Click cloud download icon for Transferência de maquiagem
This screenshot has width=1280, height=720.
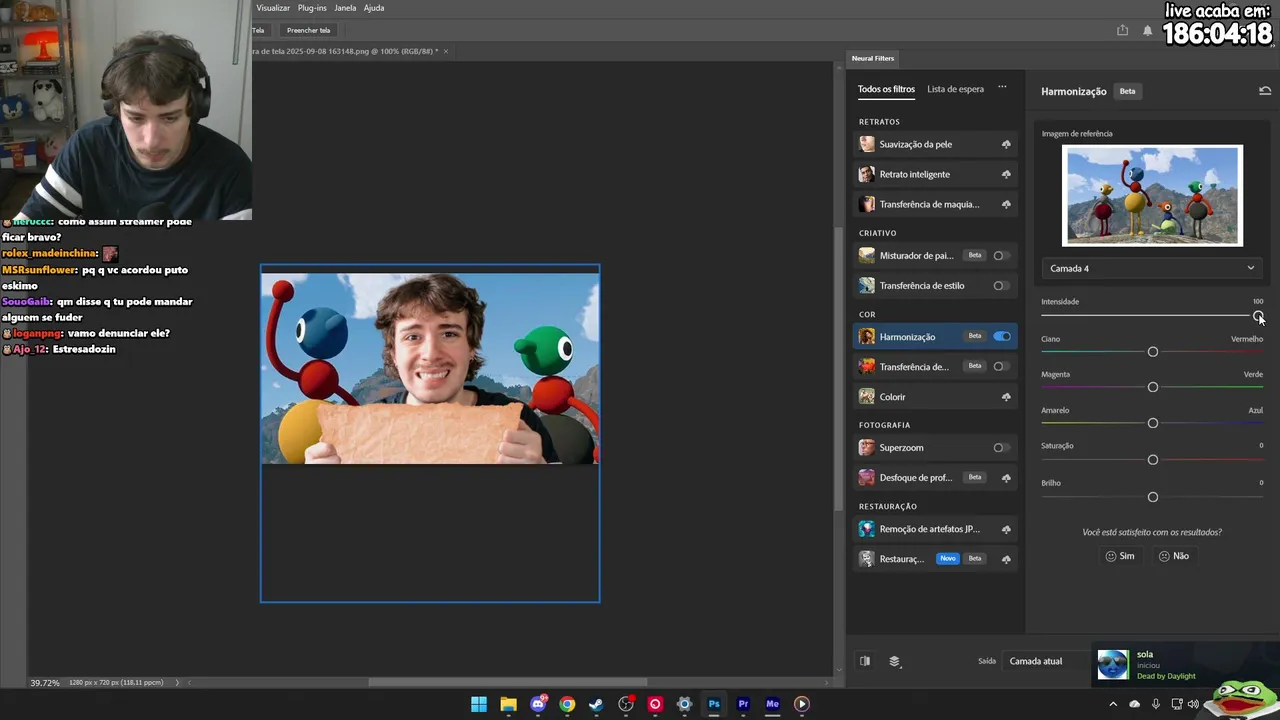[x=1006, y=205]
